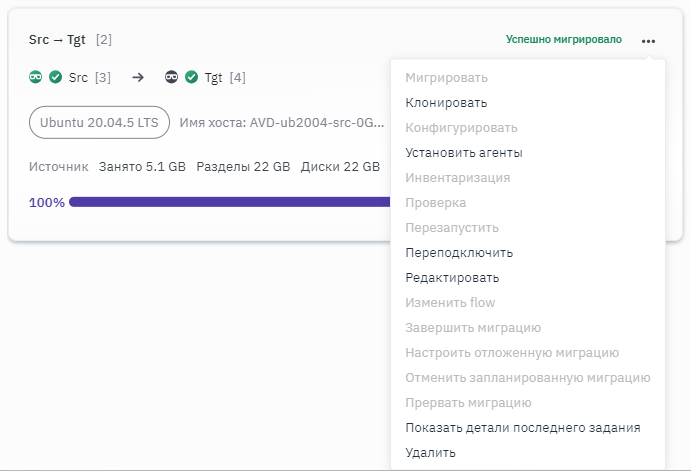Click the Имя хоста hostname text

282,123
